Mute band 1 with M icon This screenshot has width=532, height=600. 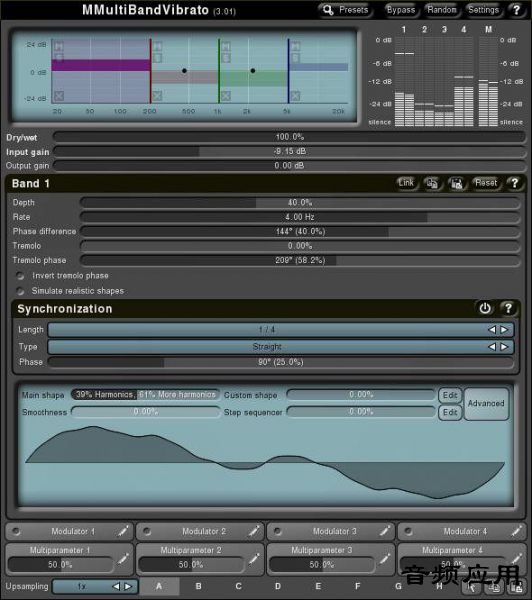tap(59, 46)
